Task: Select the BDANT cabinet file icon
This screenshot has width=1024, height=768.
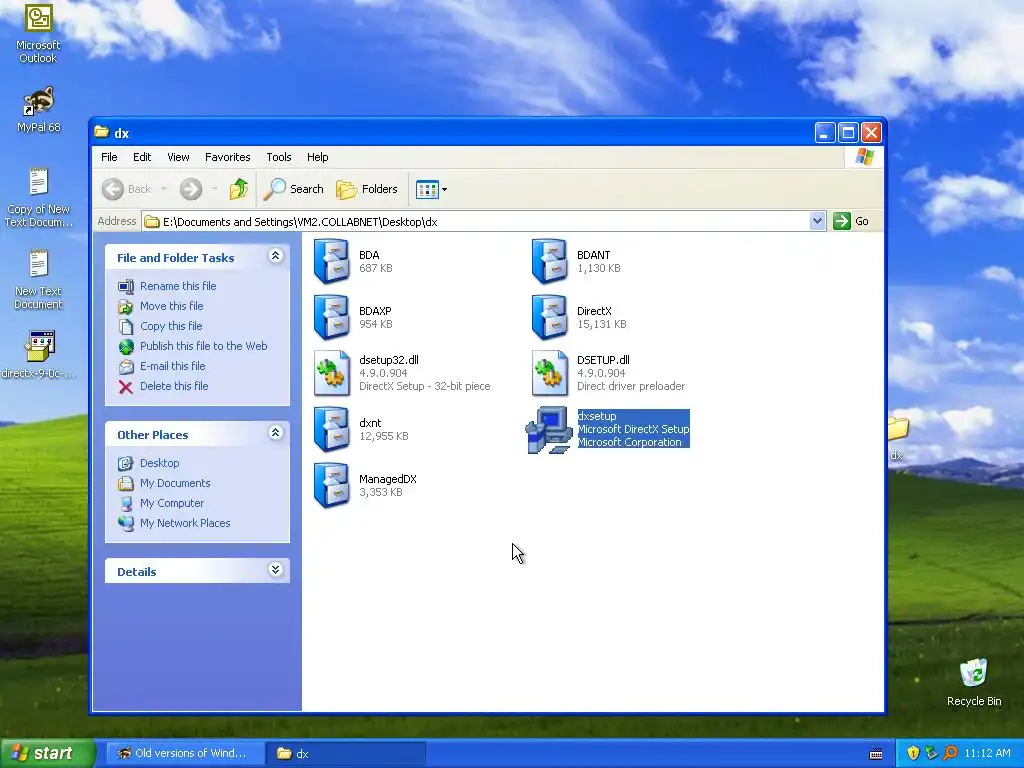Action: click(549, 261)
